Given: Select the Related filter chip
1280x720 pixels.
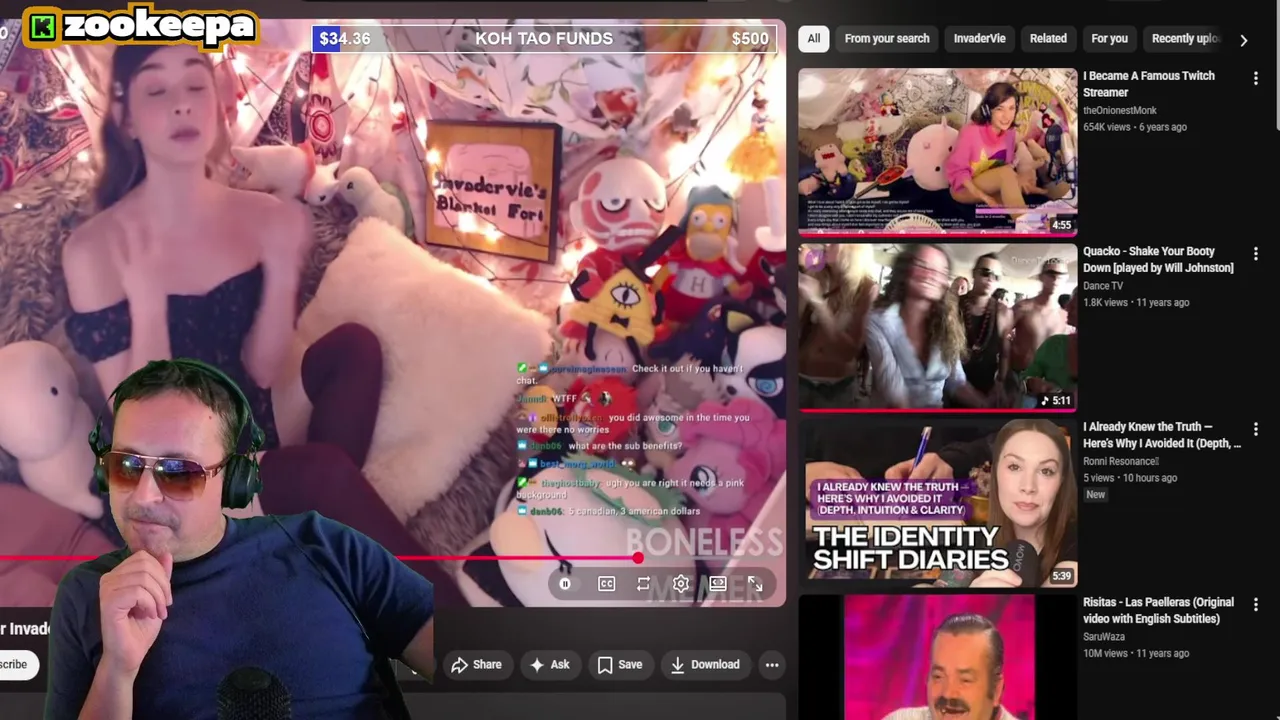Looking at the screenshot, I should (x=1048, y=39).
